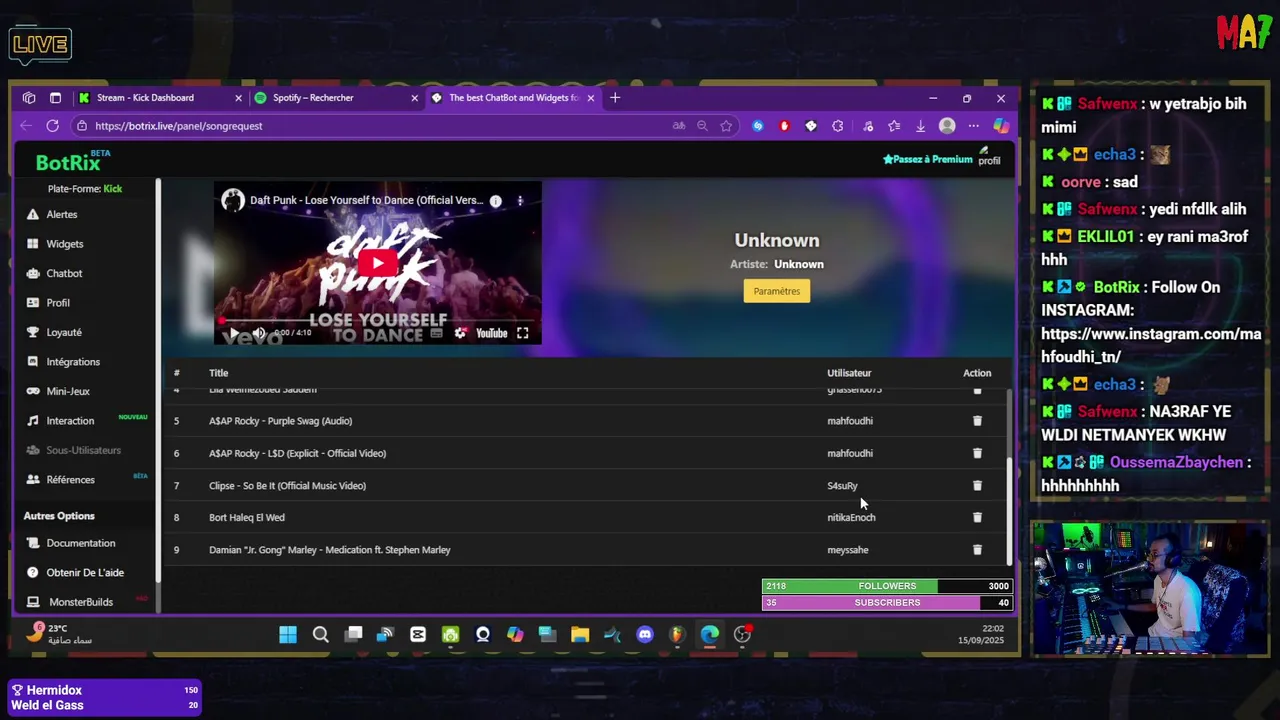Close the Spotify browser tab

[414, 98]
